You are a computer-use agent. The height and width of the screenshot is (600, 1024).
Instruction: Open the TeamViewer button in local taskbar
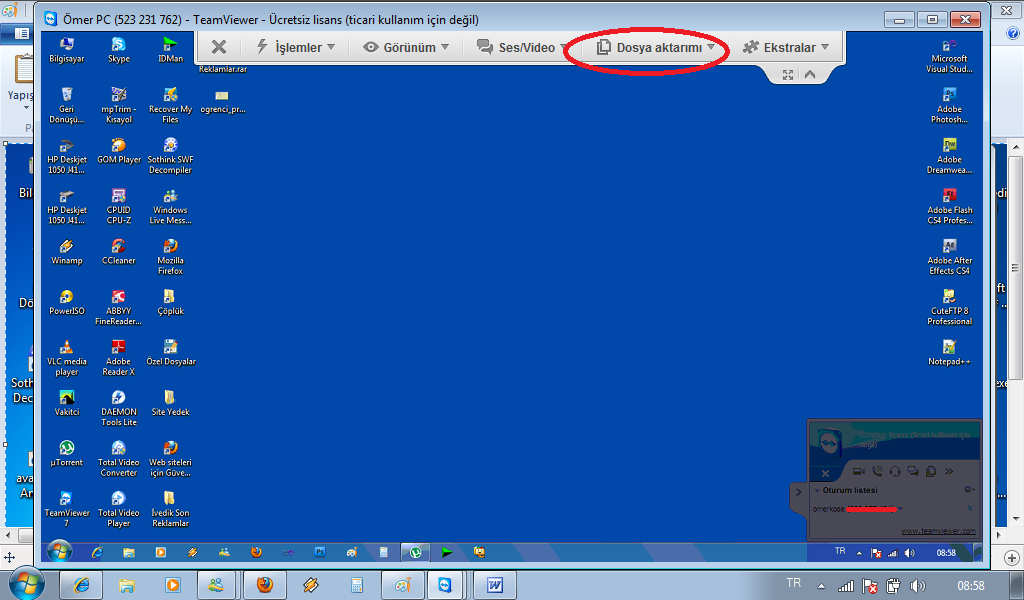(x=445, y=585)
